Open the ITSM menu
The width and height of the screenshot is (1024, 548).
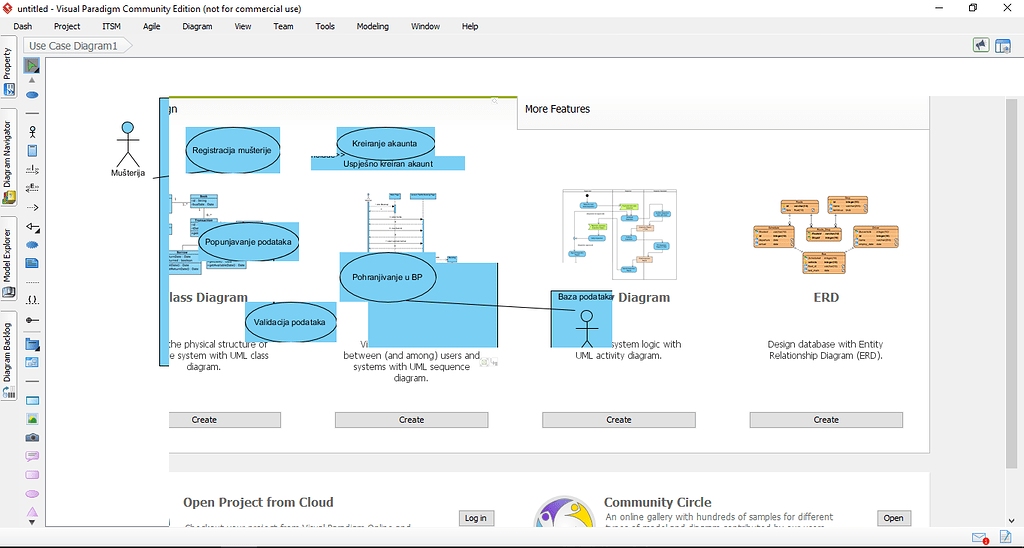coord(112,26)
